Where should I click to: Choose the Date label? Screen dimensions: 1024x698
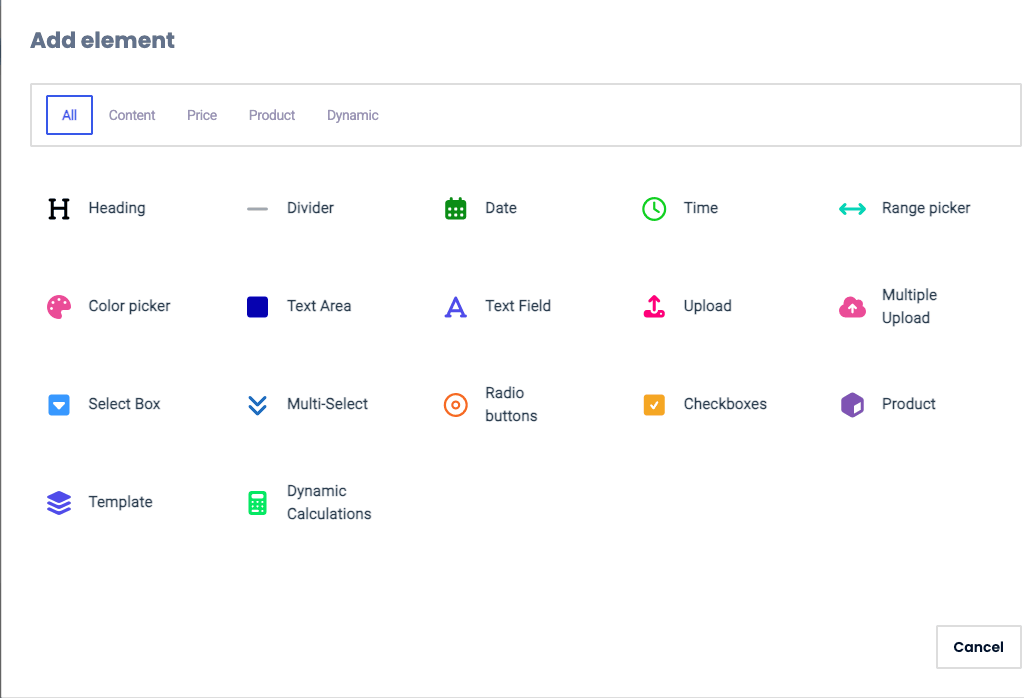[x=501, y=208]
